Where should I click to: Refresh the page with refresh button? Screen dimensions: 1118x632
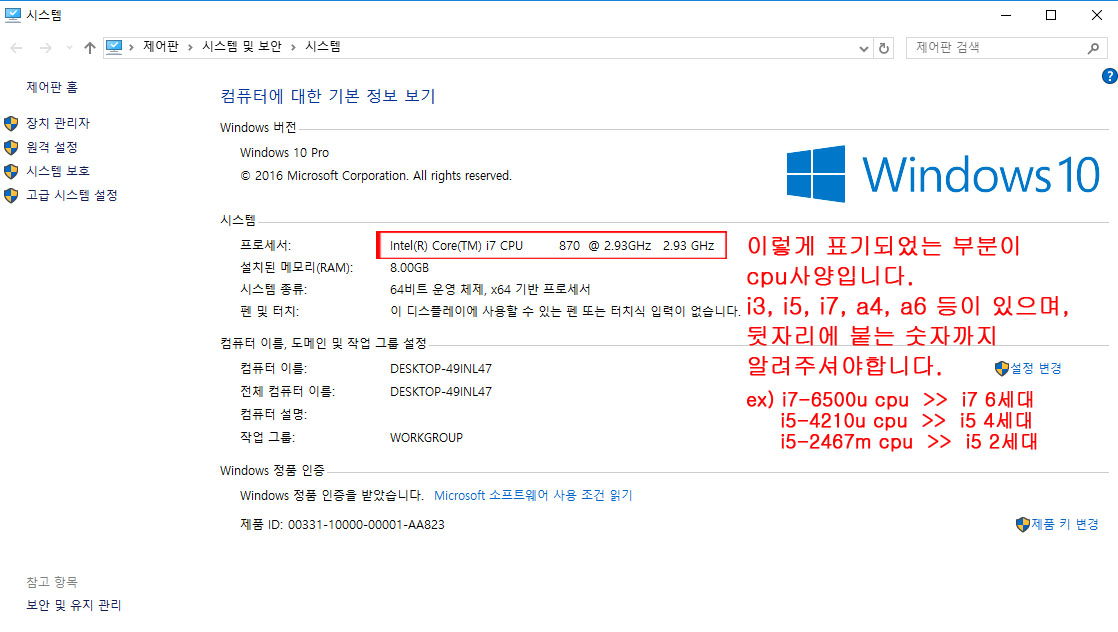coord(884,48)
